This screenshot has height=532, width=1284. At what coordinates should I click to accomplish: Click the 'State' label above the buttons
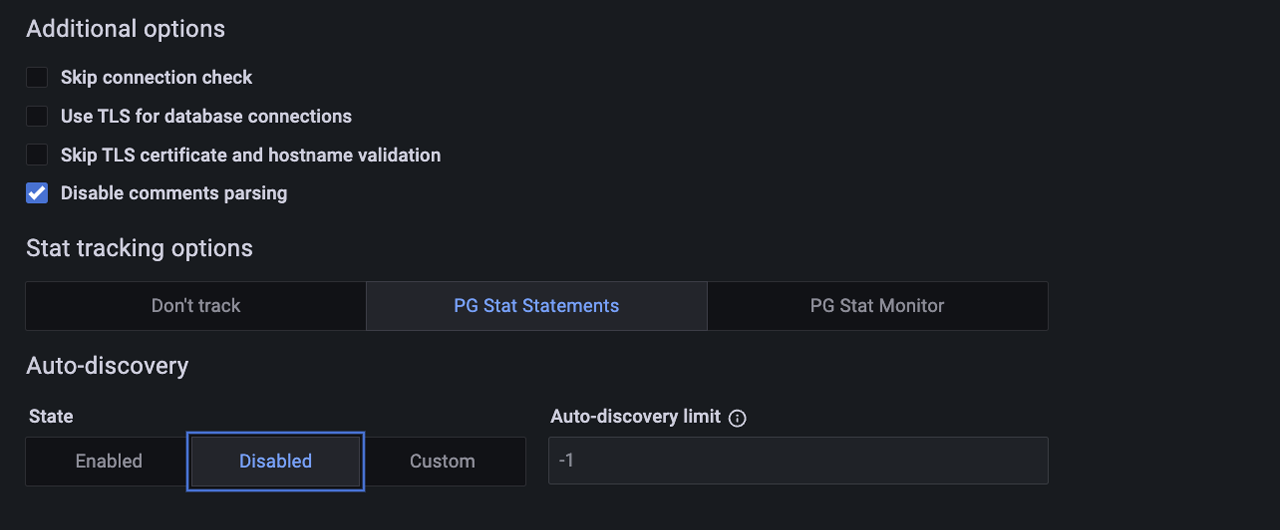coord(51,417)
